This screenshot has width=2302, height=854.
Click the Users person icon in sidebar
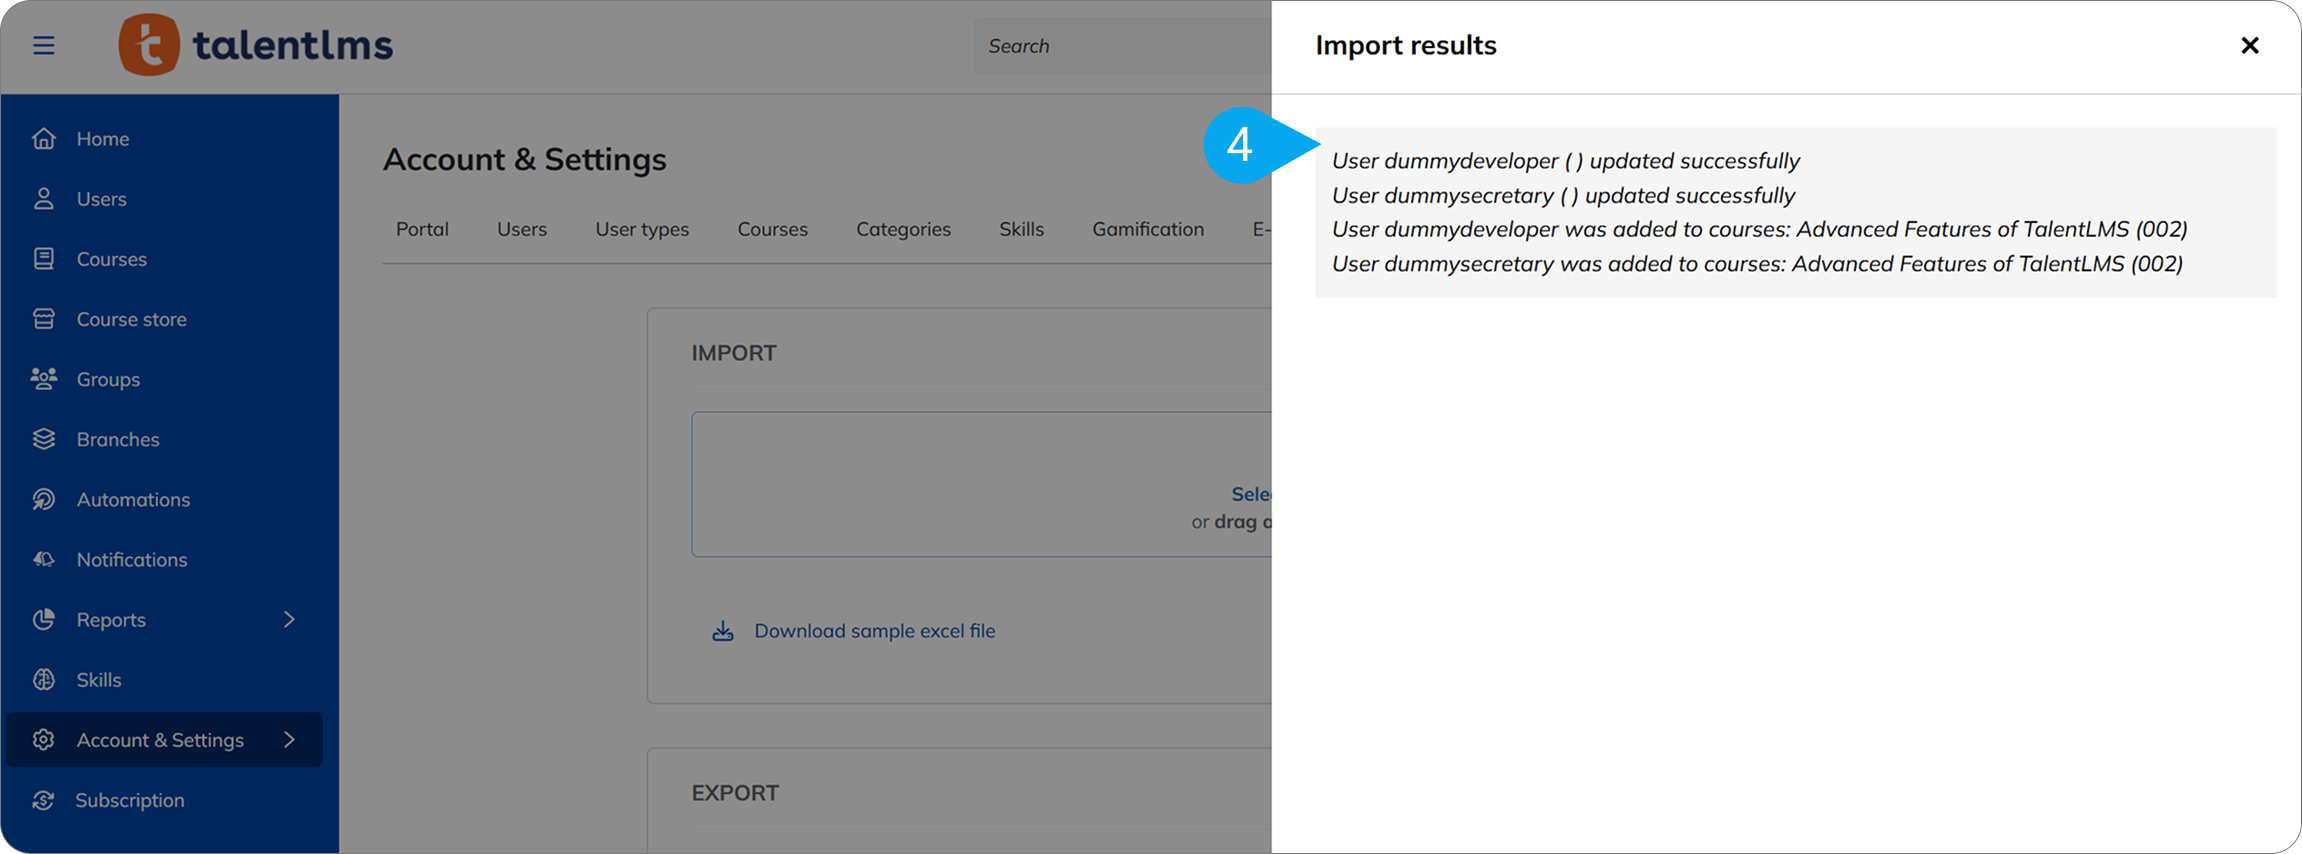(43, 199)
